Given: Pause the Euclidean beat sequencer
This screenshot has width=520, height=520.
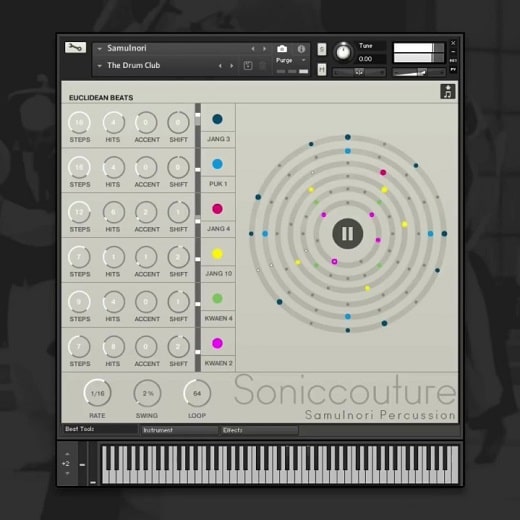Looking at the screenshot, I should click(348, 234).
